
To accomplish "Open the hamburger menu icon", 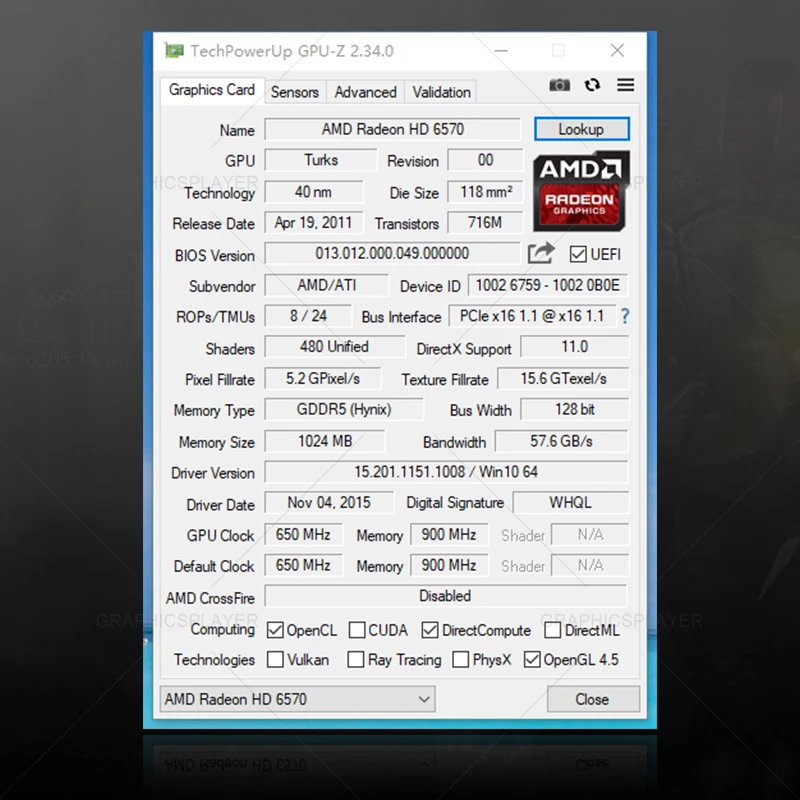I will point(626,85).
